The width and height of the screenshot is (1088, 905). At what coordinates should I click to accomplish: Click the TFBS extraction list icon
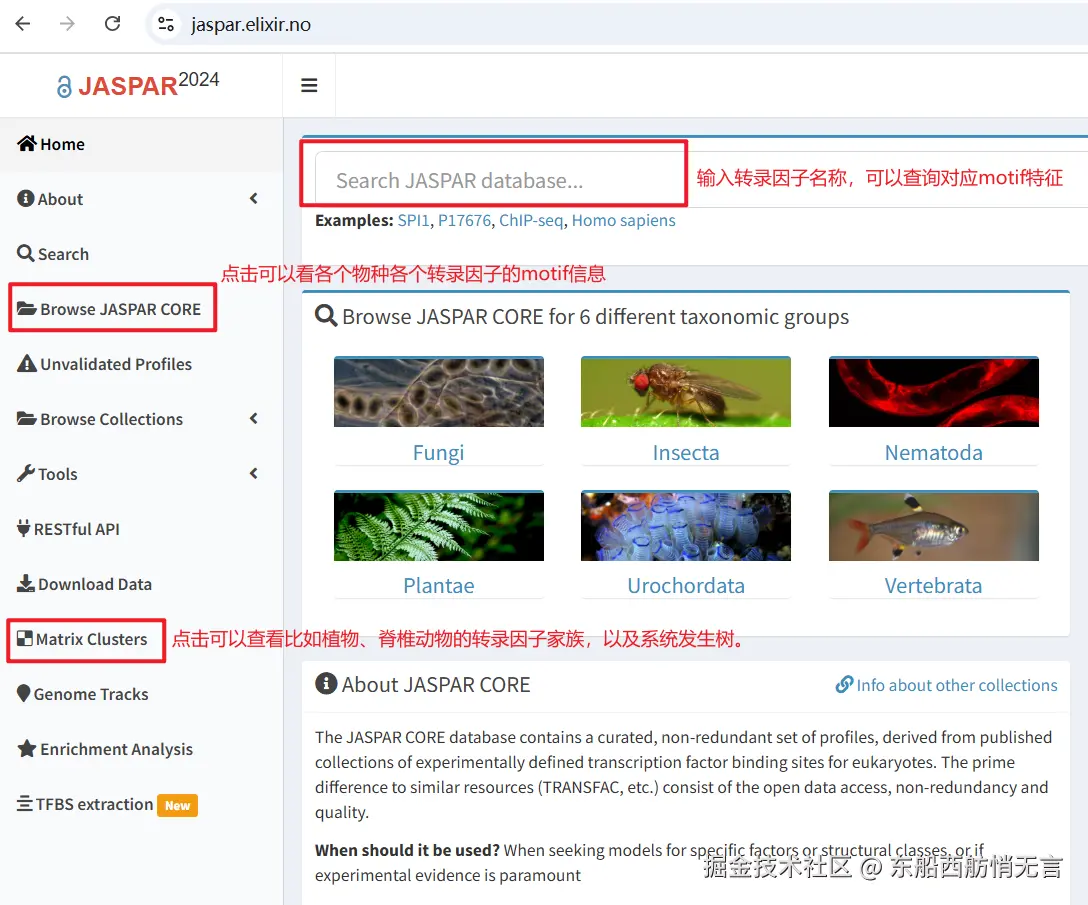click(x=24, y=803)
